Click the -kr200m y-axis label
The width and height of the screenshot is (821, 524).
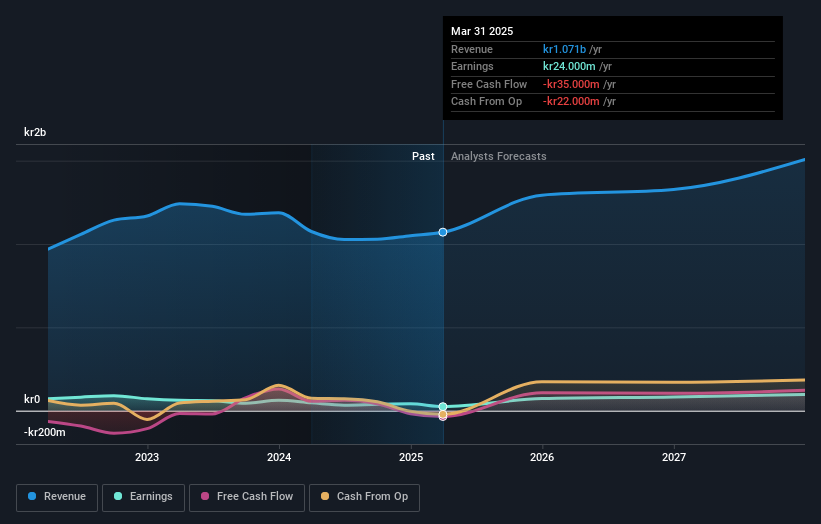tap(45, 432)
